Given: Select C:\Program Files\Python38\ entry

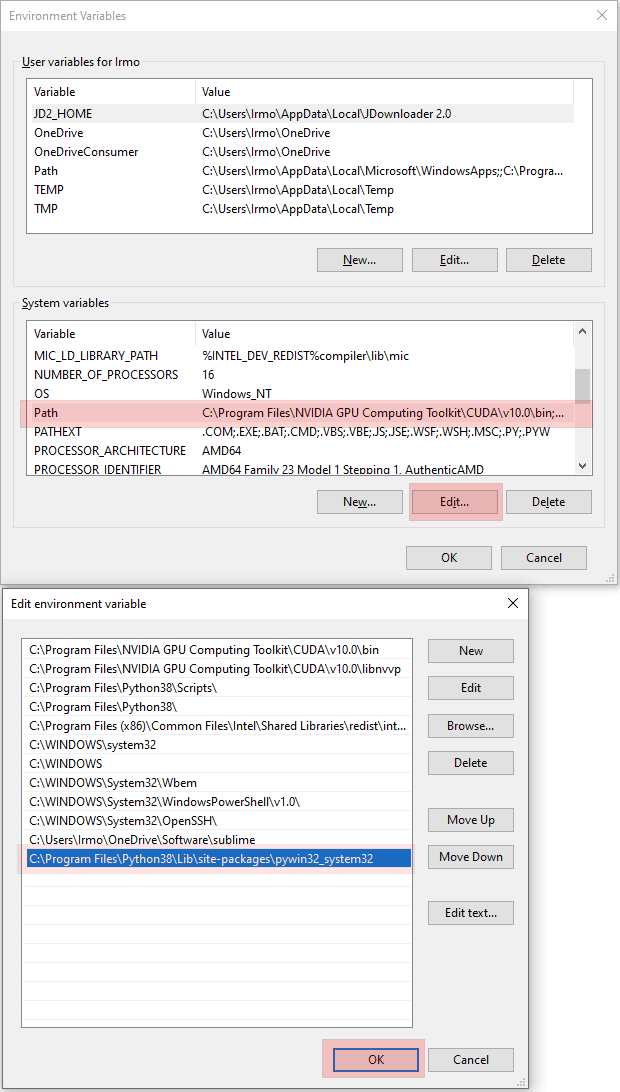Looking at the screenshot, I should 217,706.
